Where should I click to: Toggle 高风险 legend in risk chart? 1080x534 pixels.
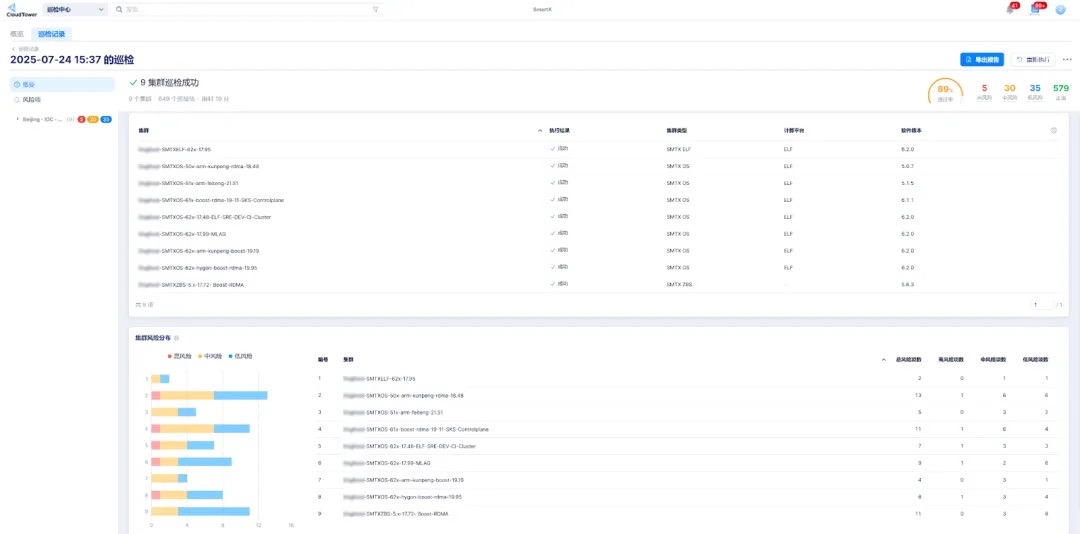click(x=181, y=355)
